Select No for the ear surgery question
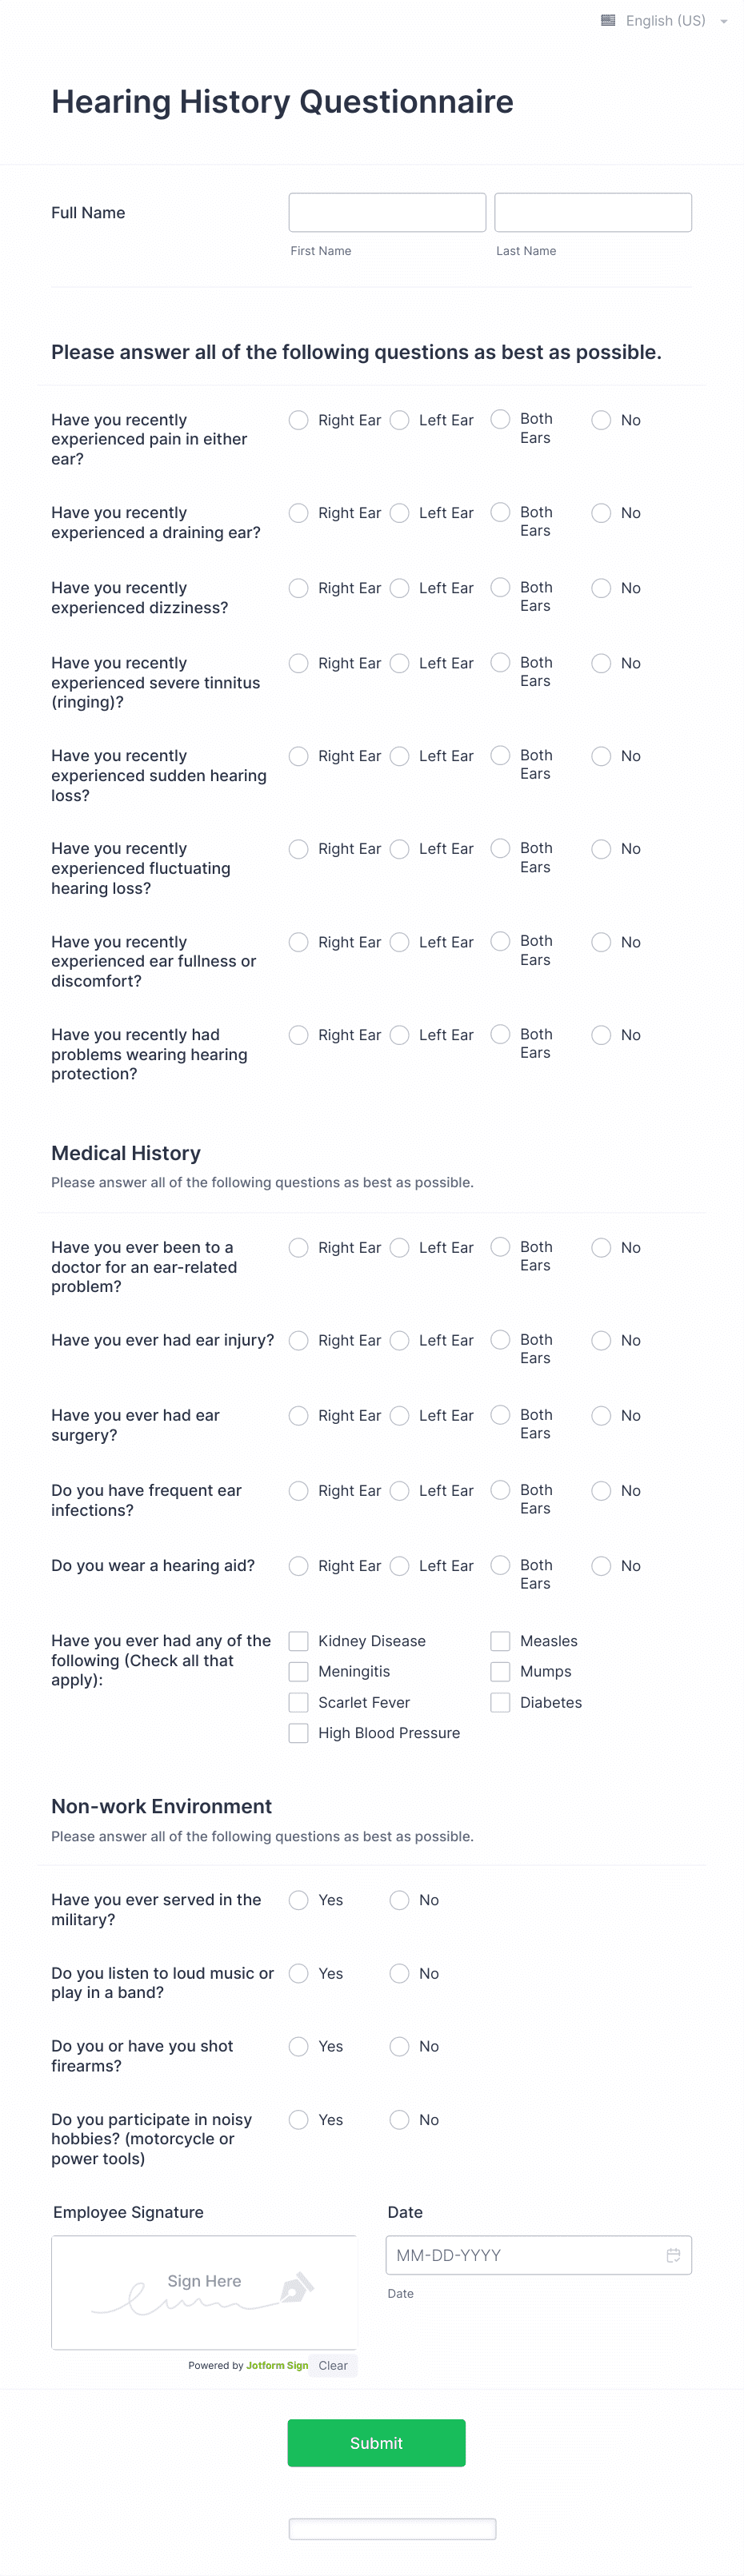The image size is (744, 2576). [601, 1416]
